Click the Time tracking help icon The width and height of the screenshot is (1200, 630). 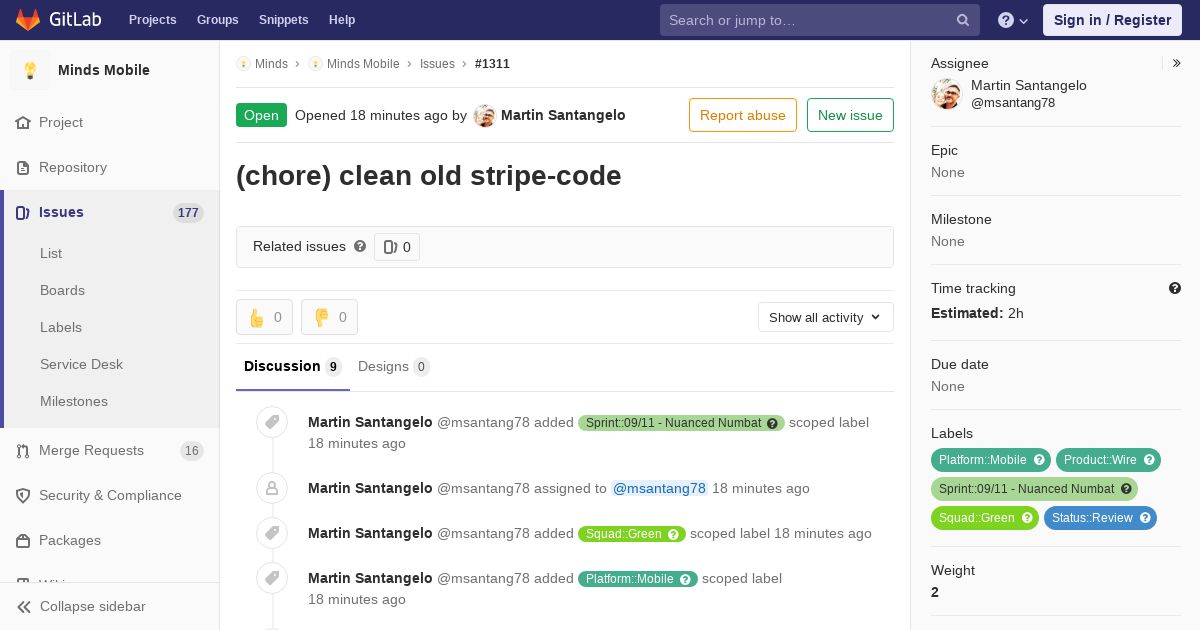(1175, 288)
